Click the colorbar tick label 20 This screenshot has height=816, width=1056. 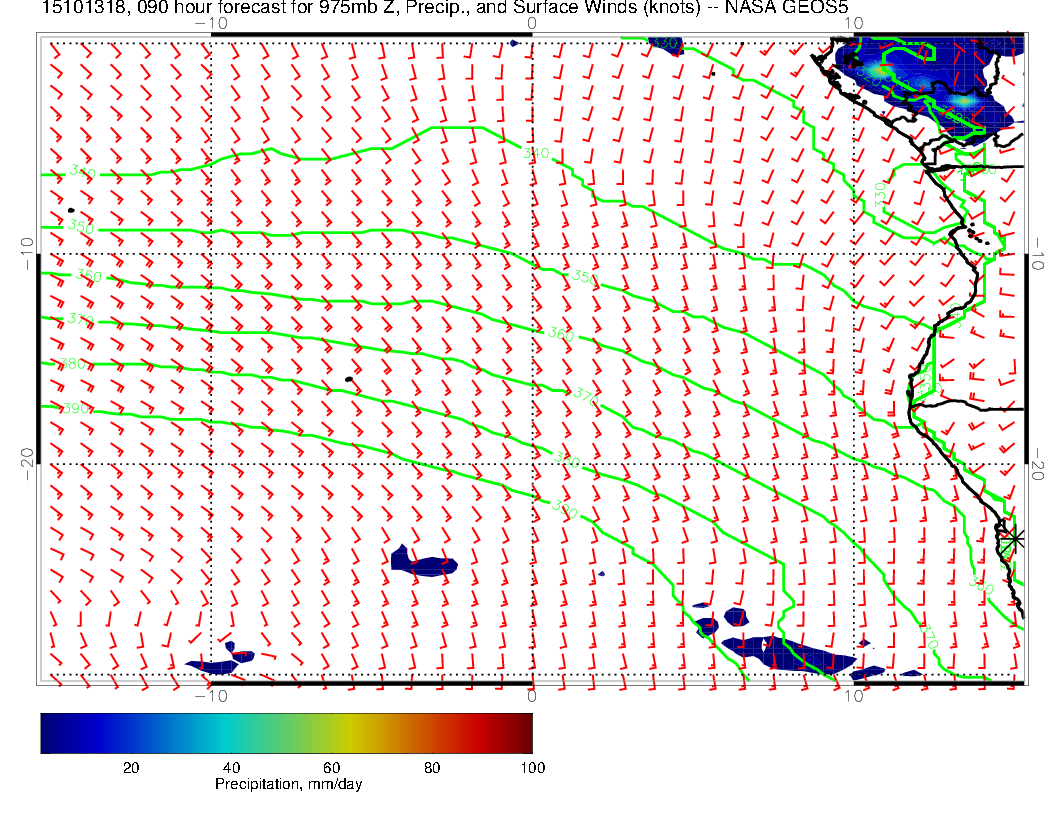[130, 767]
